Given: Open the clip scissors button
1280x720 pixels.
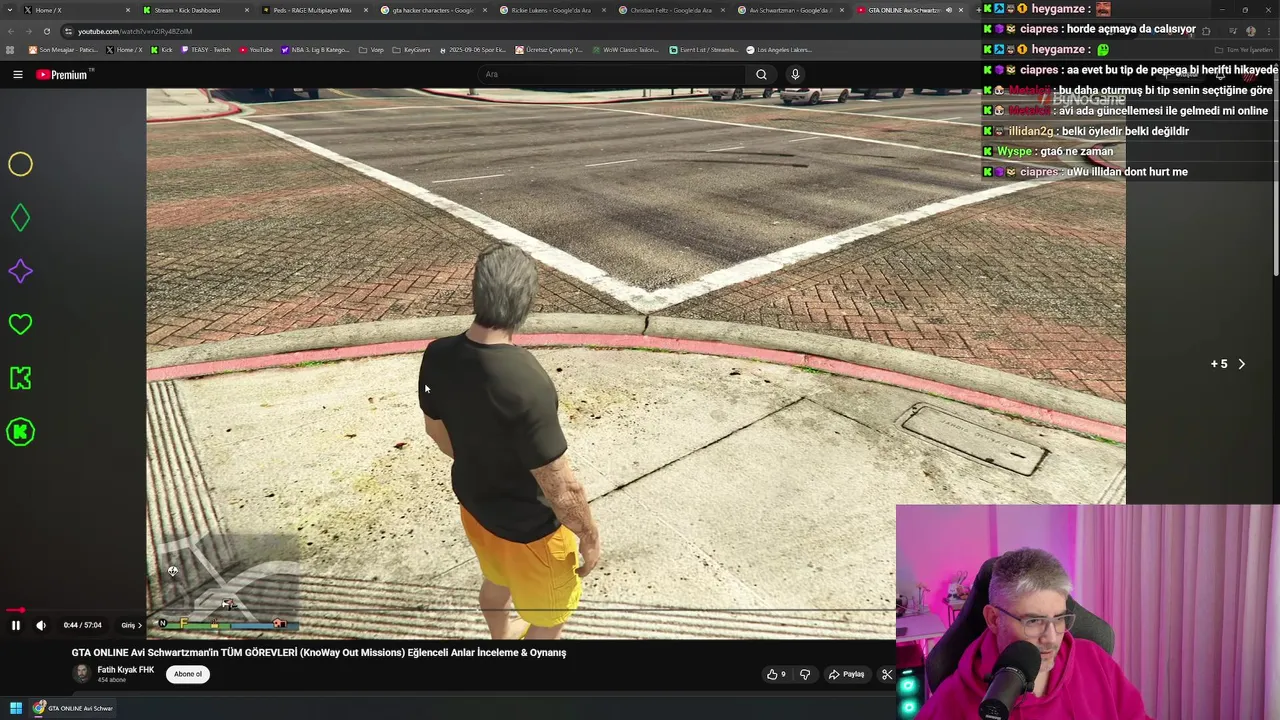Looking at the screenshot, I should point(886,674).
